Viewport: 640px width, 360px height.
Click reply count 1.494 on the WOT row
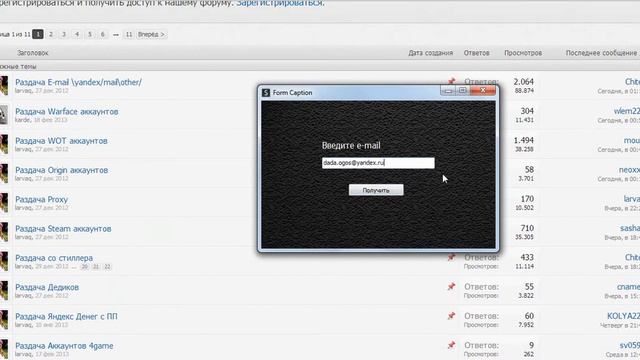pyautogui.click(x=524, y=140)
